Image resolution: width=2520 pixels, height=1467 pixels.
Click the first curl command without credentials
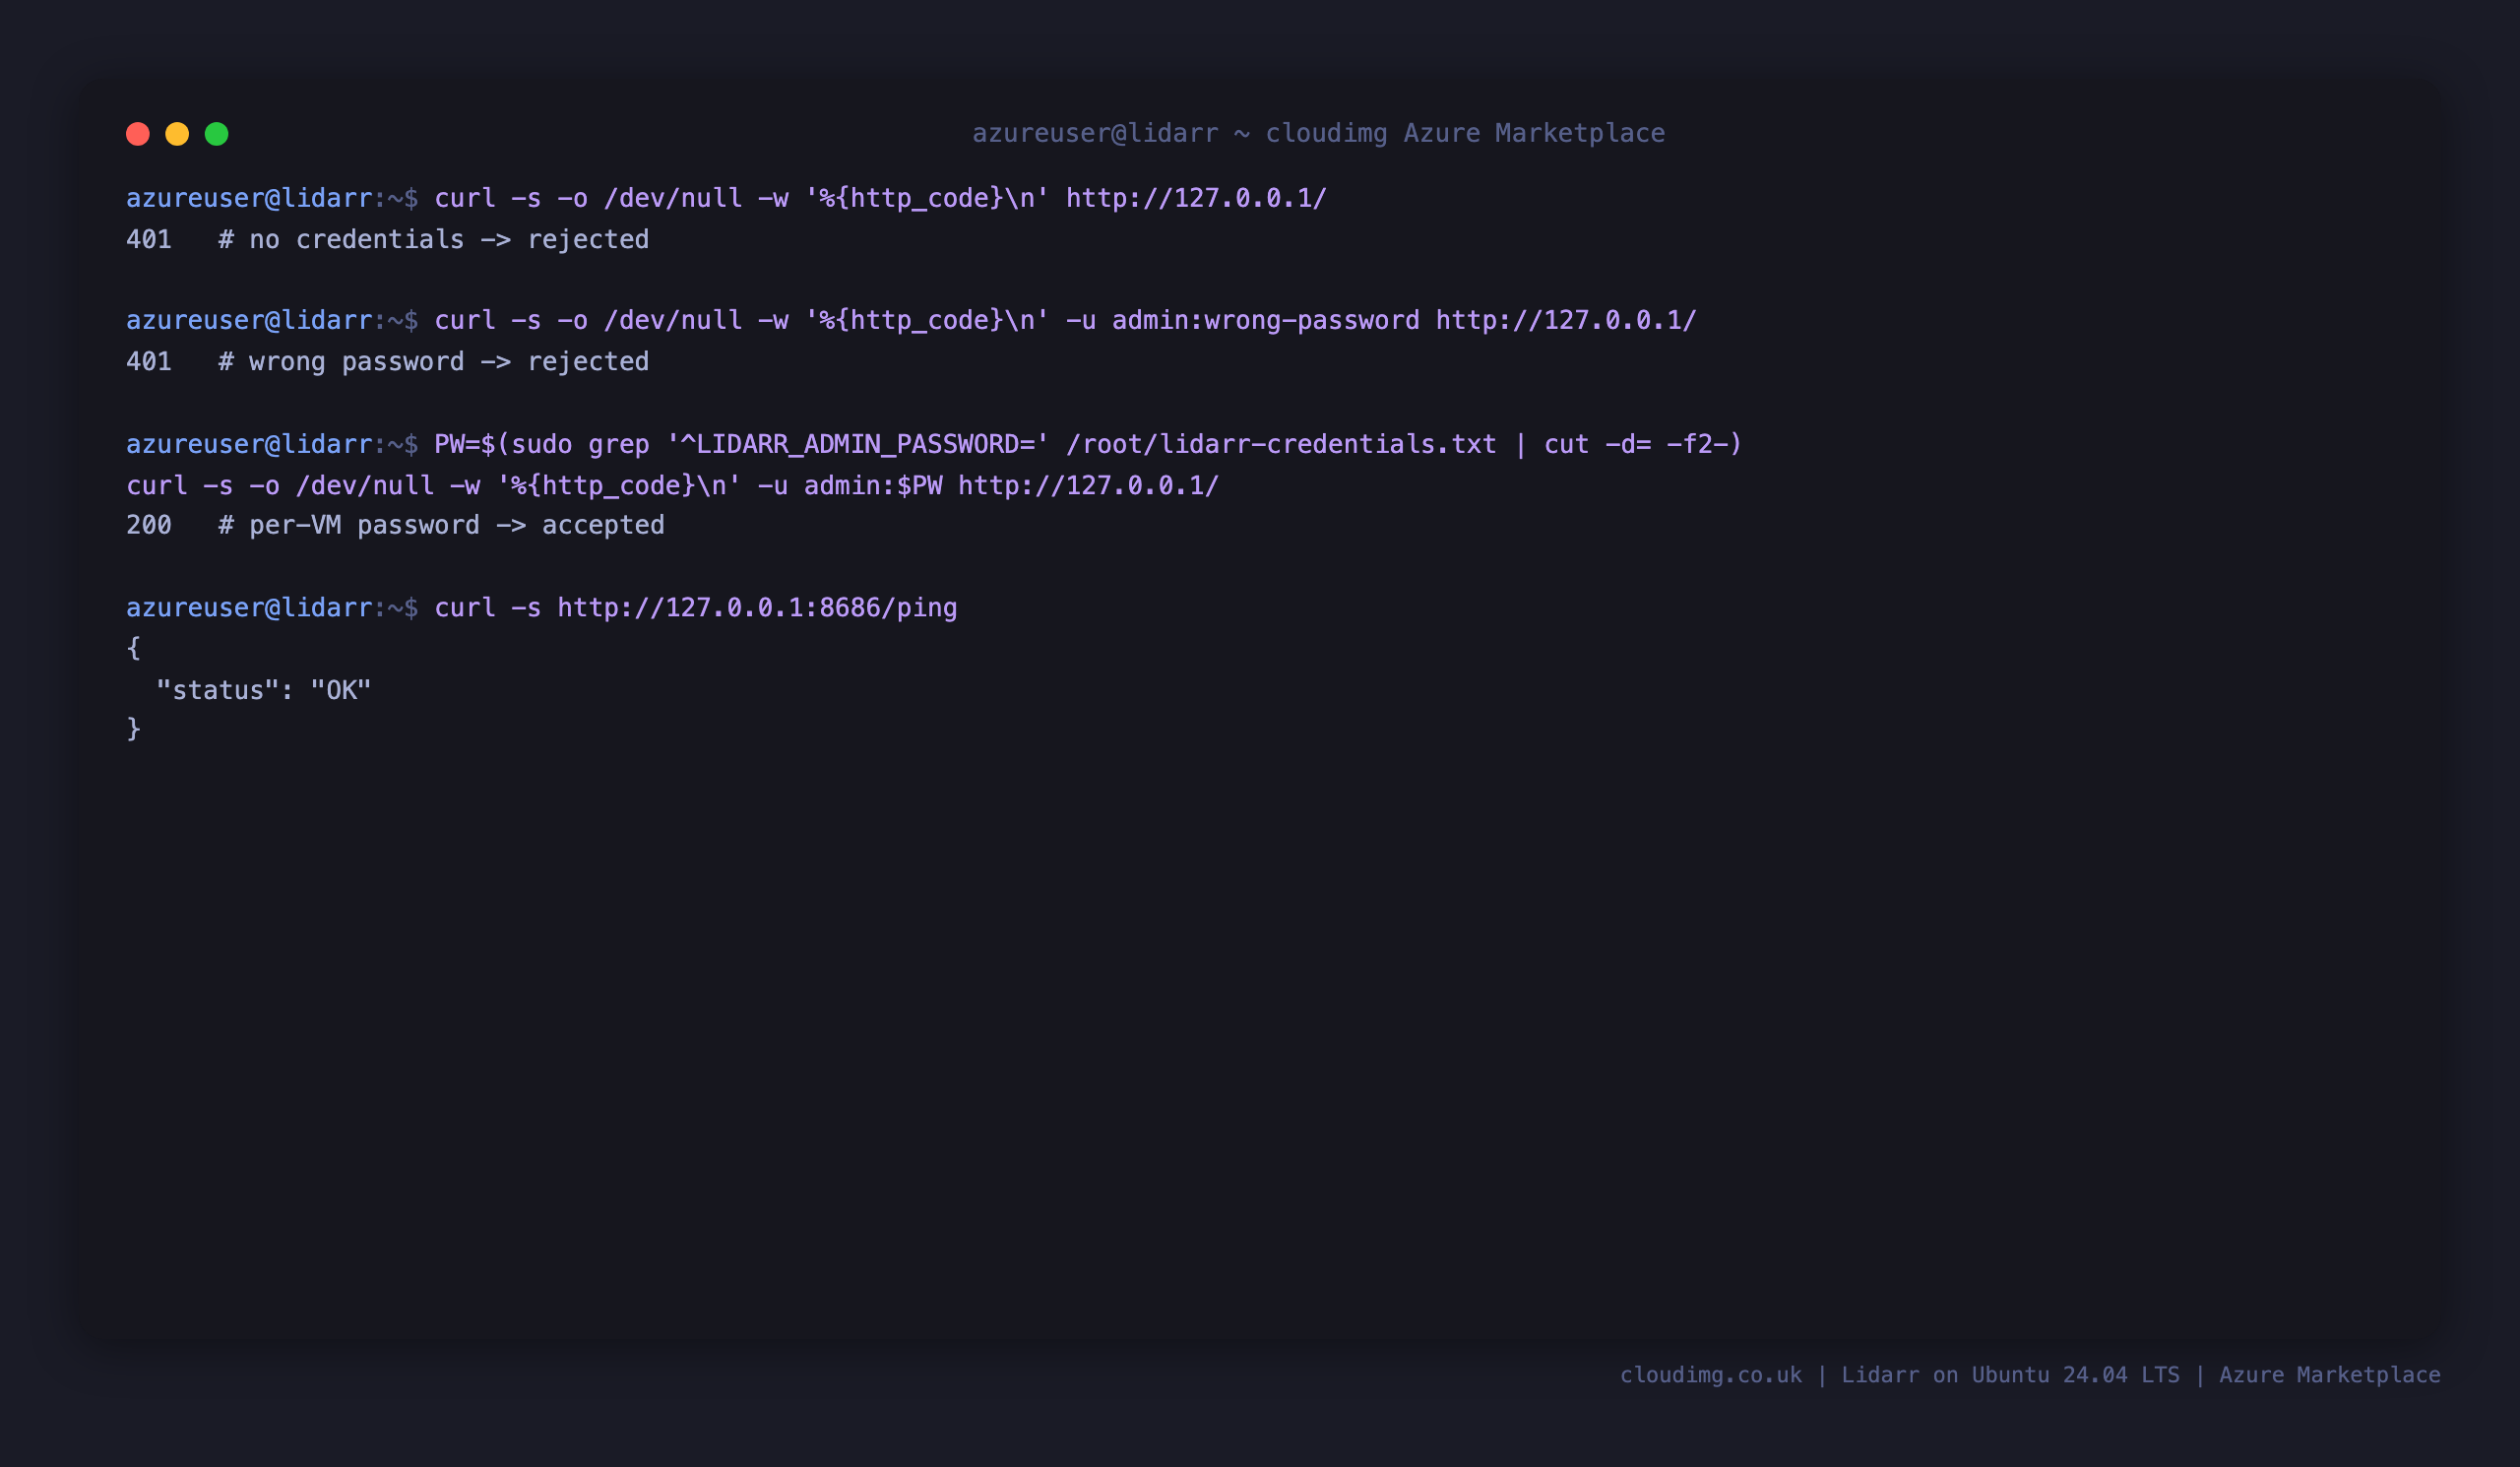(880, 198)
